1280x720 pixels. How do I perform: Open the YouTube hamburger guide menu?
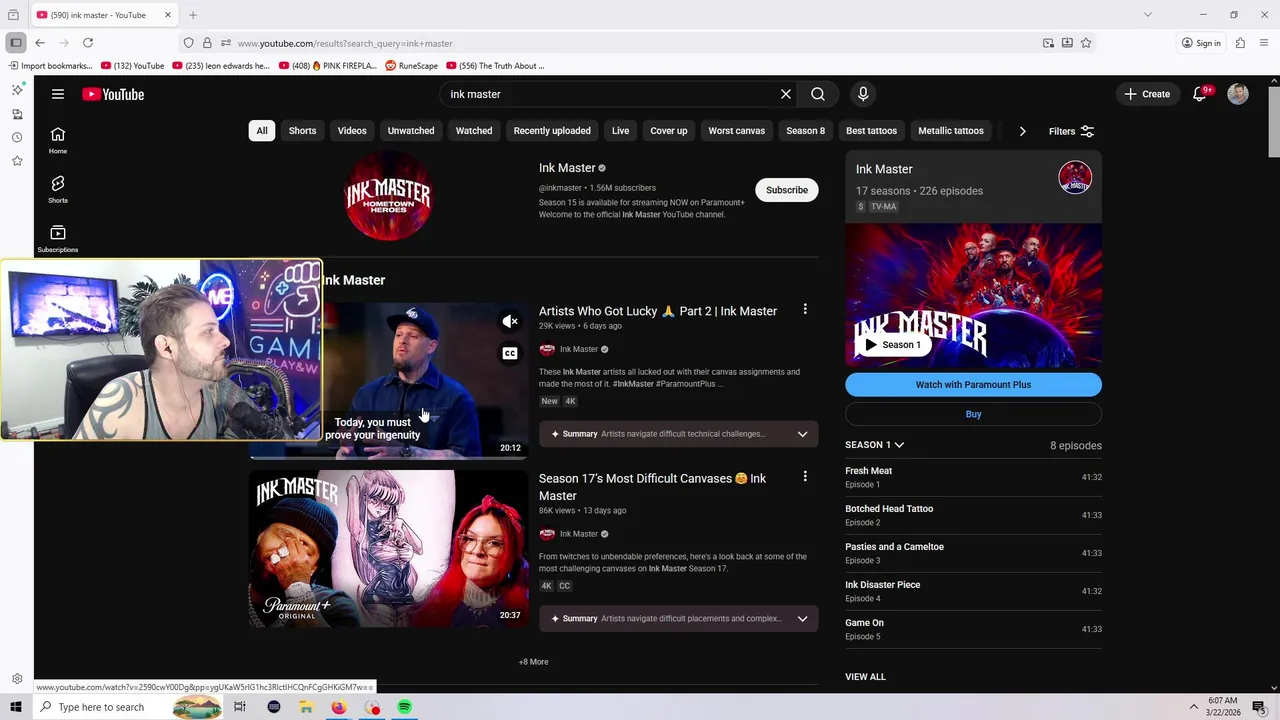pyautogui.click(x=58, y=94)
